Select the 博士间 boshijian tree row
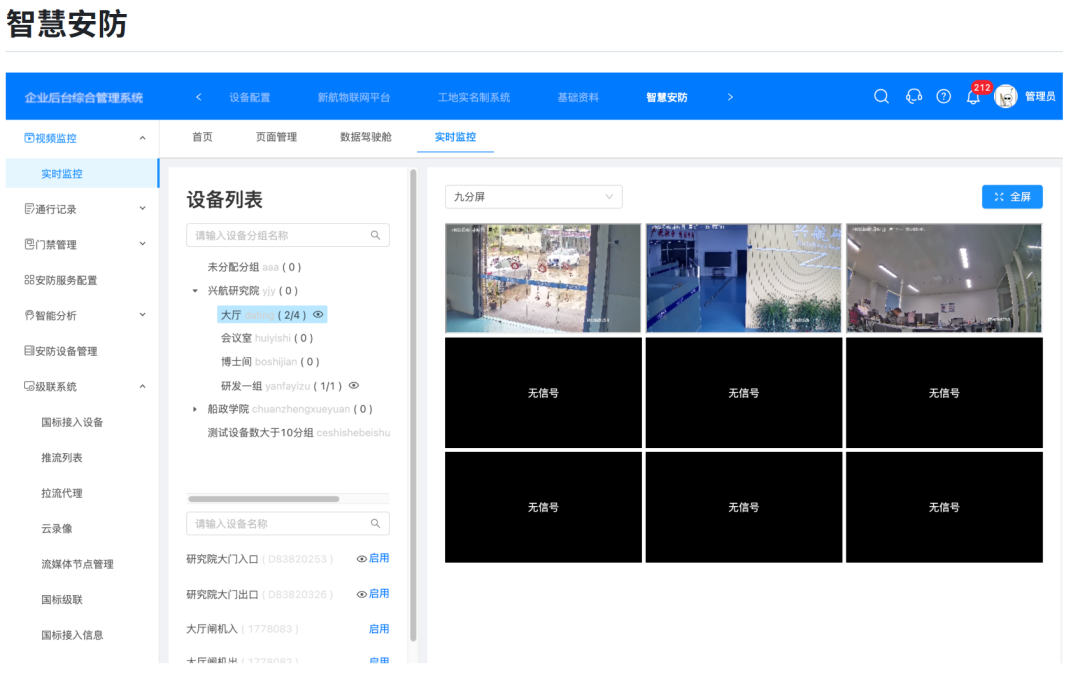The width and height of the screenshot is (1080, 681). [x=270, y=362]
